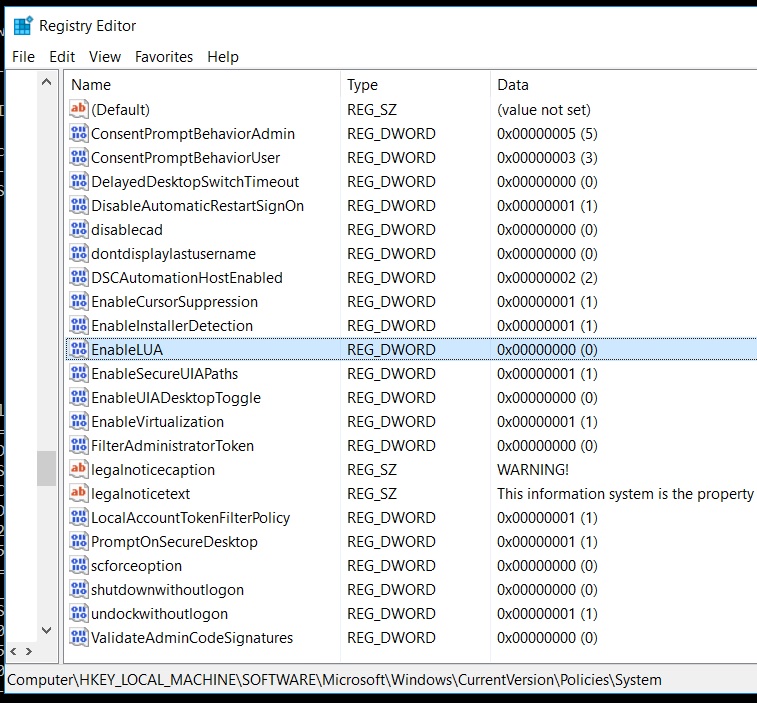Click the DWORD icon for DSCAutomationHostEnabled
This screenshot has width=757, height=703.
tap(79, 278)
